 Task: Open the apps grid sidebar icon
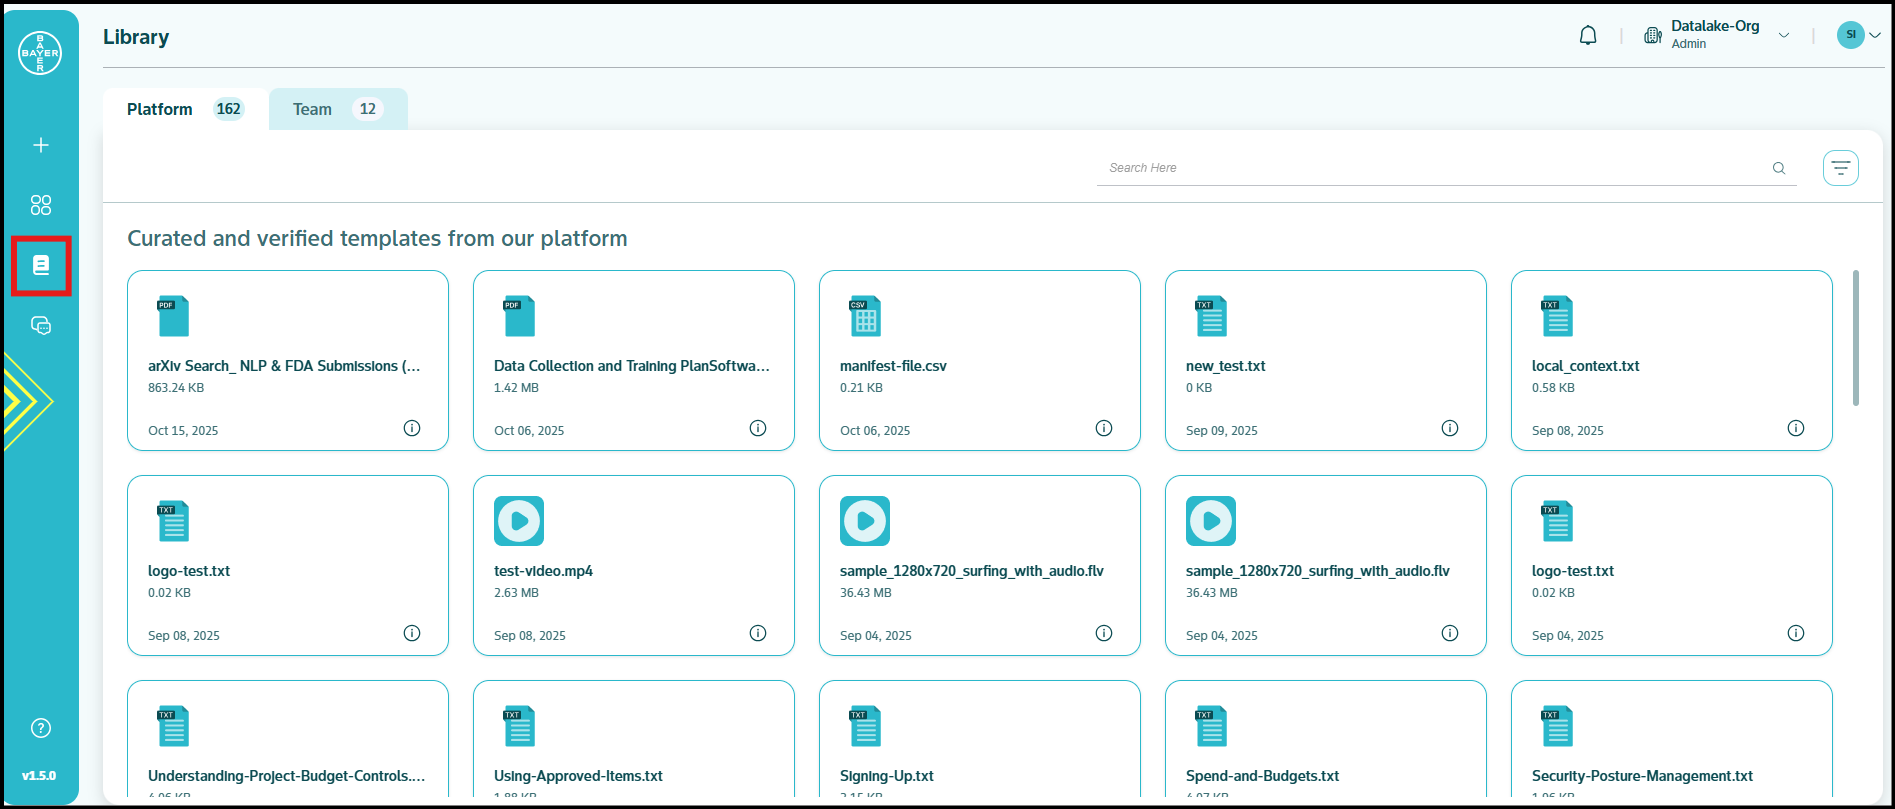coord(41,205)
